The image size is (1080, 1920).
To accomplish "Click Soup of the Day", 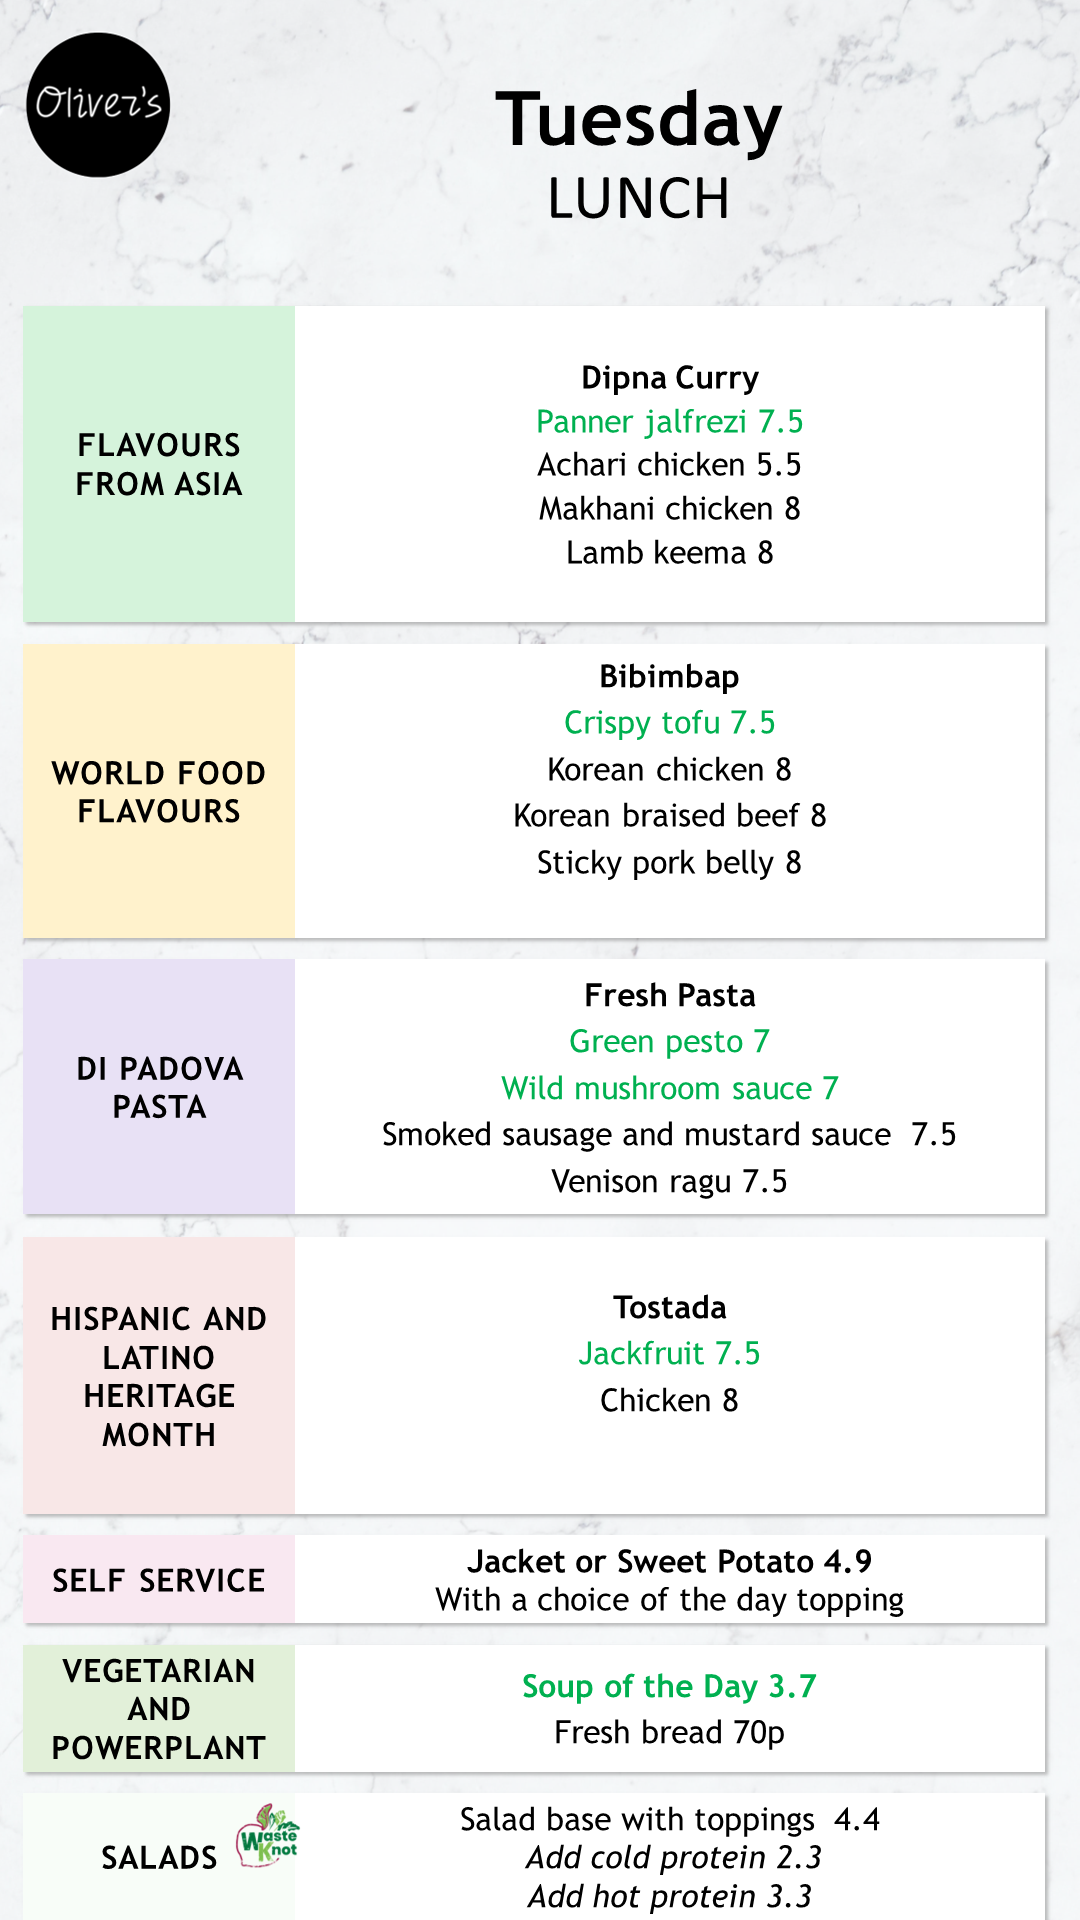I will 669,1687.
